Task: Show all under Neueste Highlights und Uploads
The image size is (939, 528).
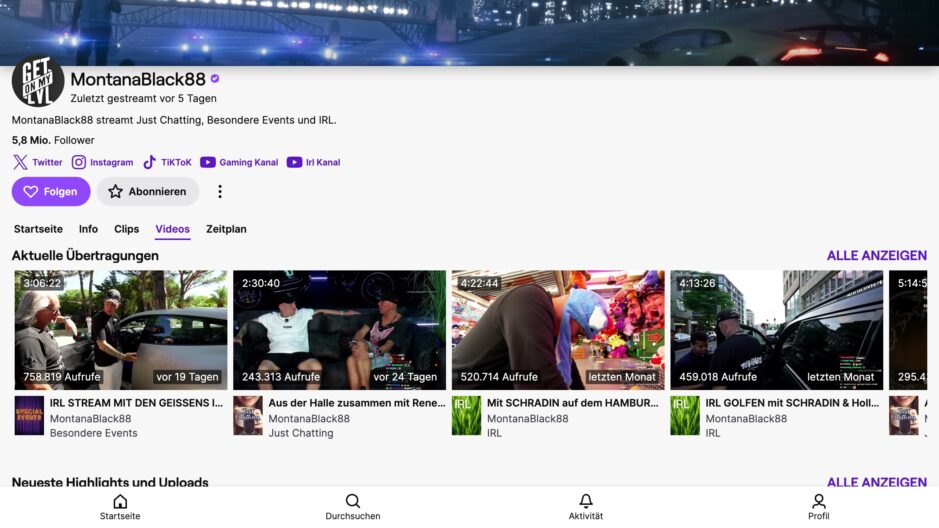Action: click(x=877, y=482)
